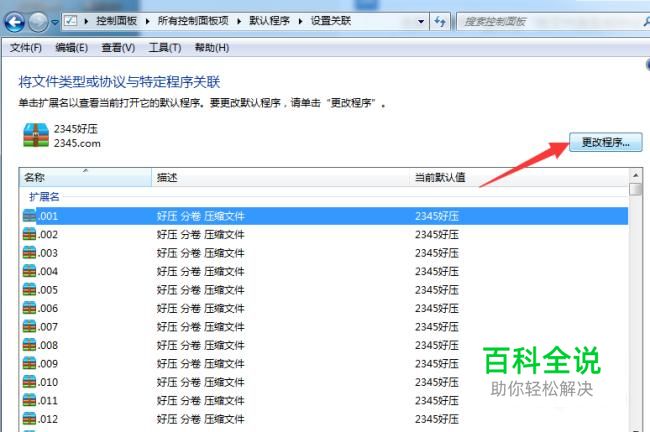
Task: Click the scrollbar up arrow of the list
Action: coord(635,175)
